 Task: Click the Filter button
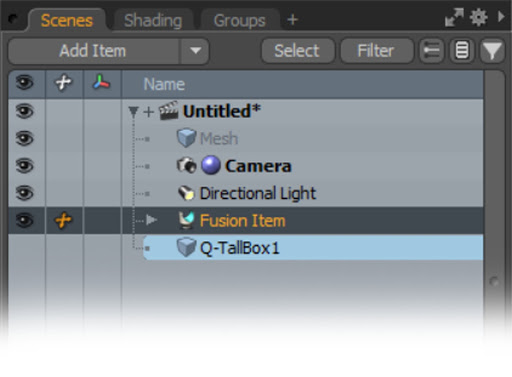coord(376,51)
